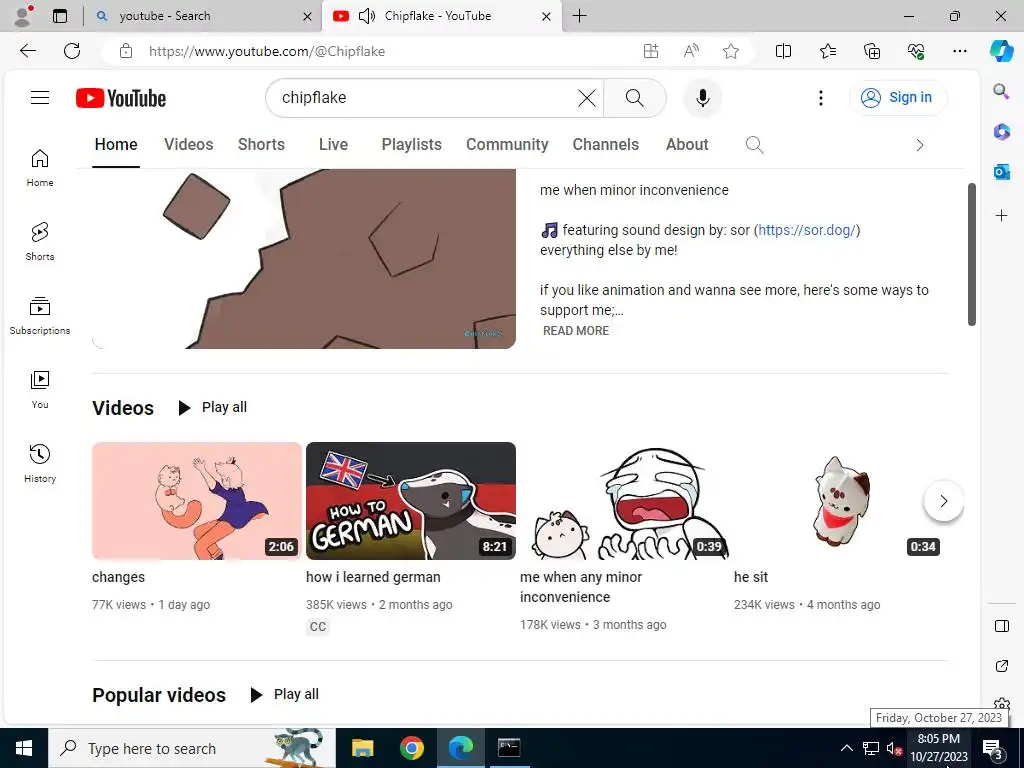This screenshot has width=1024, height=768.
Task: Switch to the 'youtube - Search' tab
Action: pos(202,16)
